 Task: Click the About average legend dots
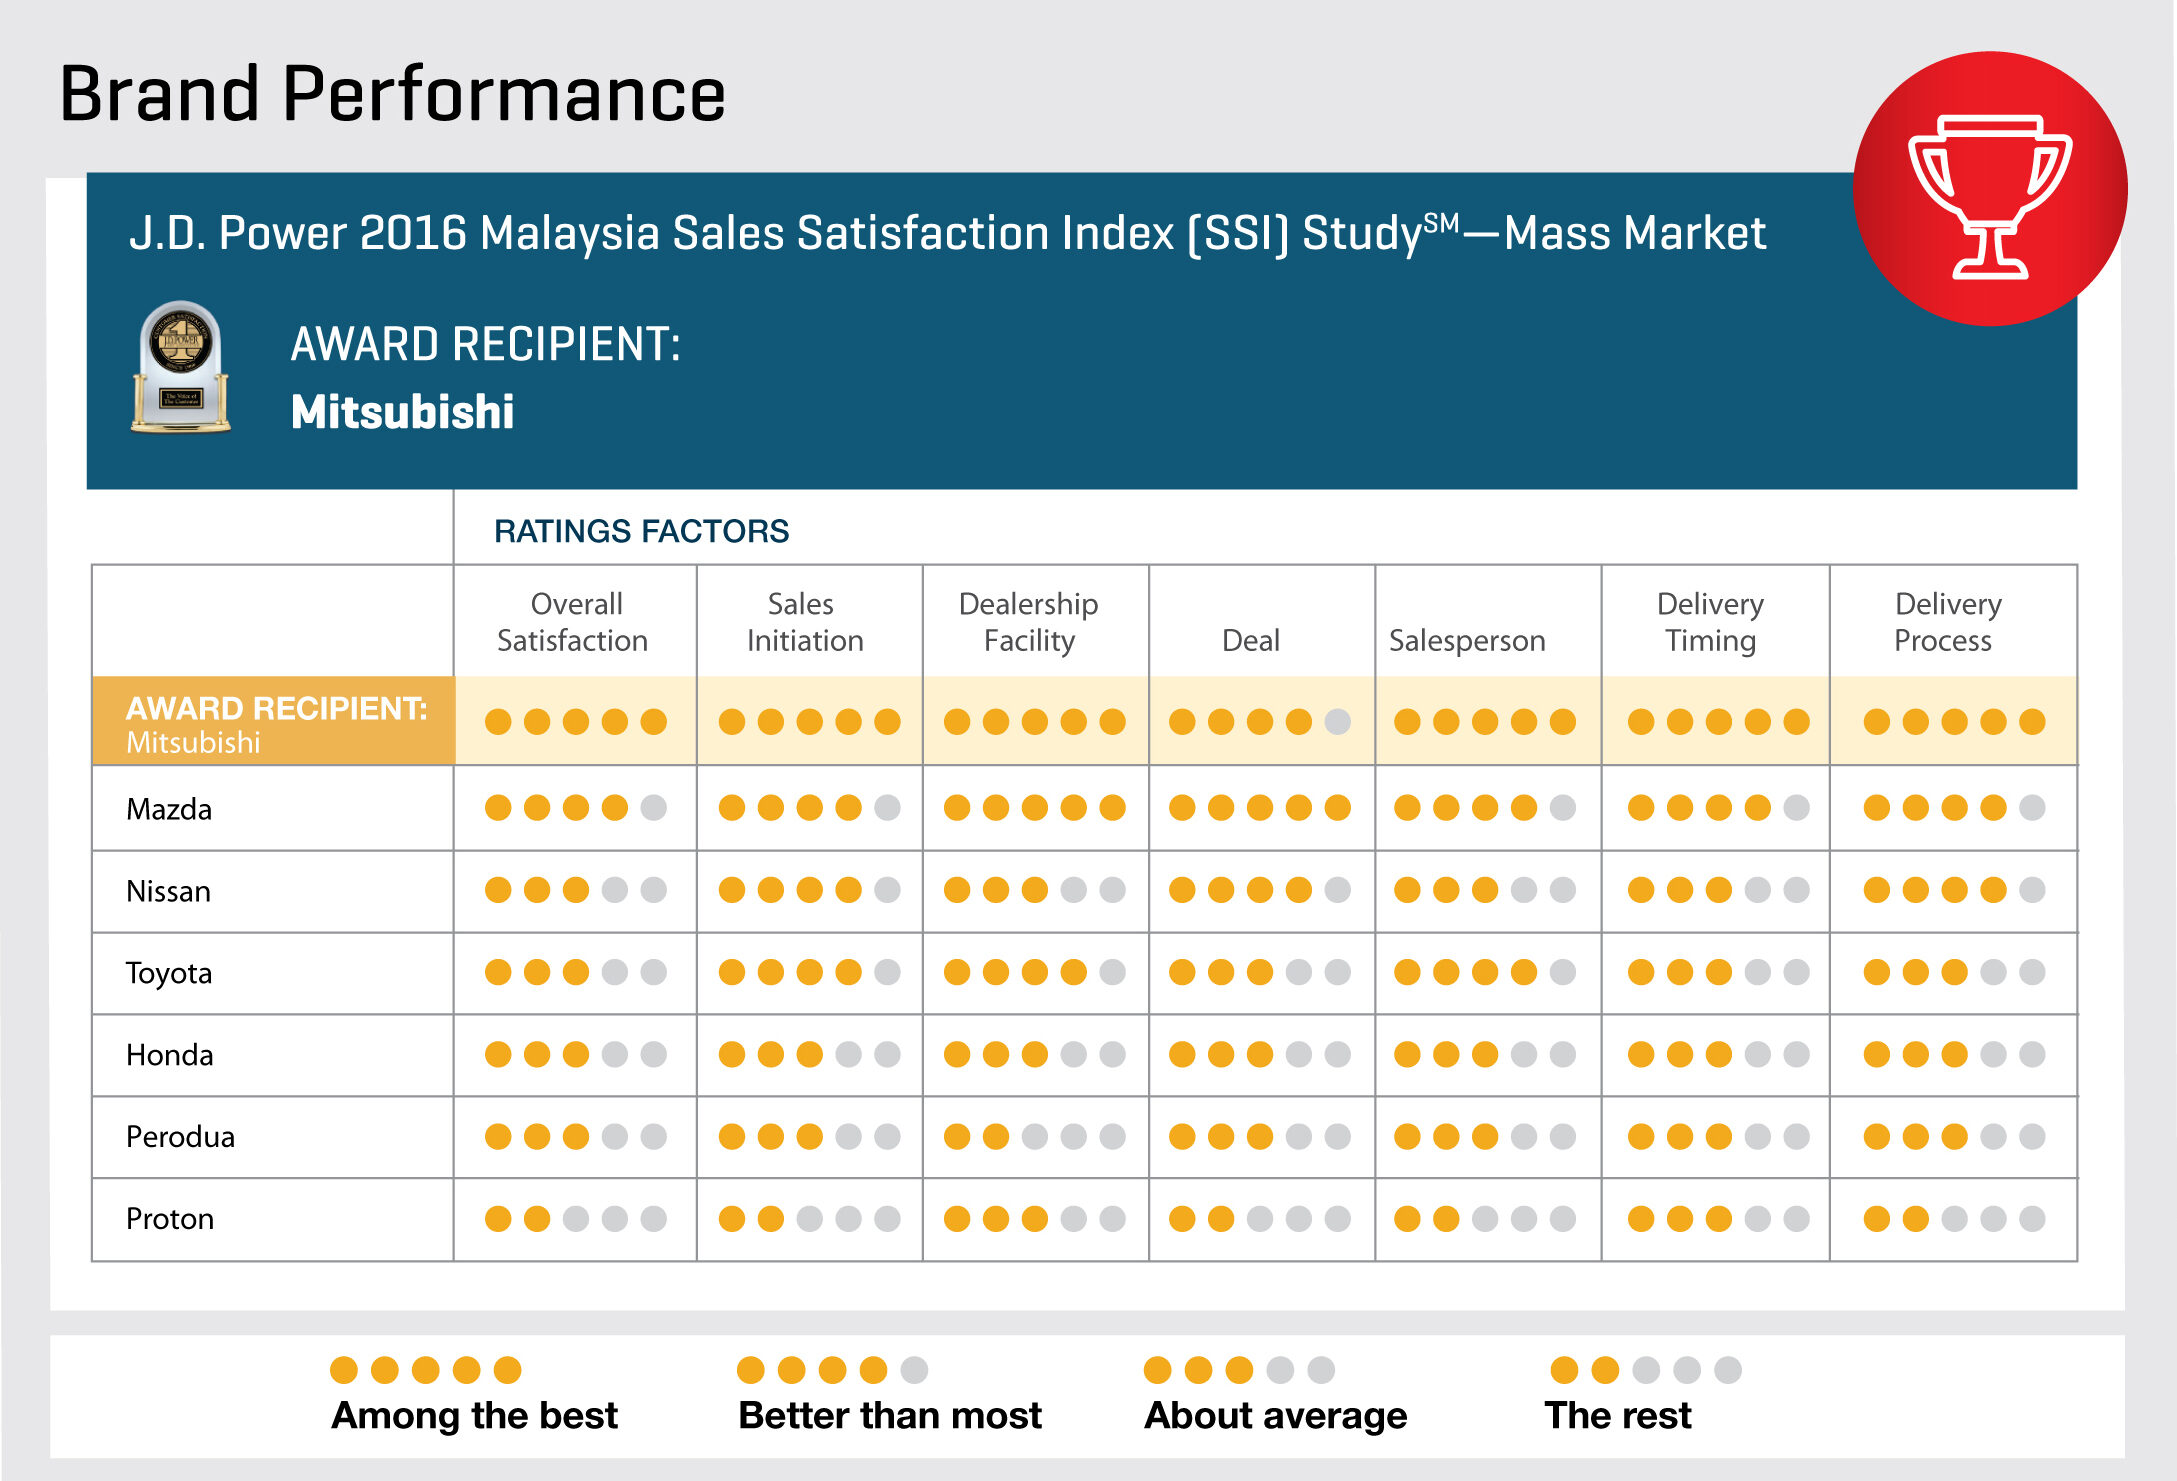tap(1239, 1369)
